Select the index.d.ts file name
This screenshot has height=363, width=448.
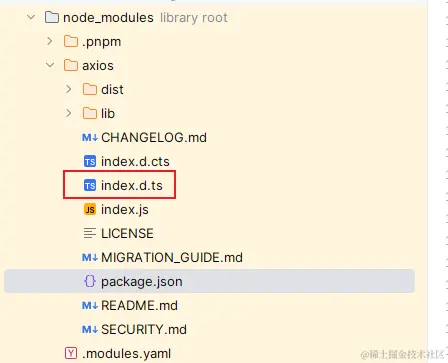(132, 185)
